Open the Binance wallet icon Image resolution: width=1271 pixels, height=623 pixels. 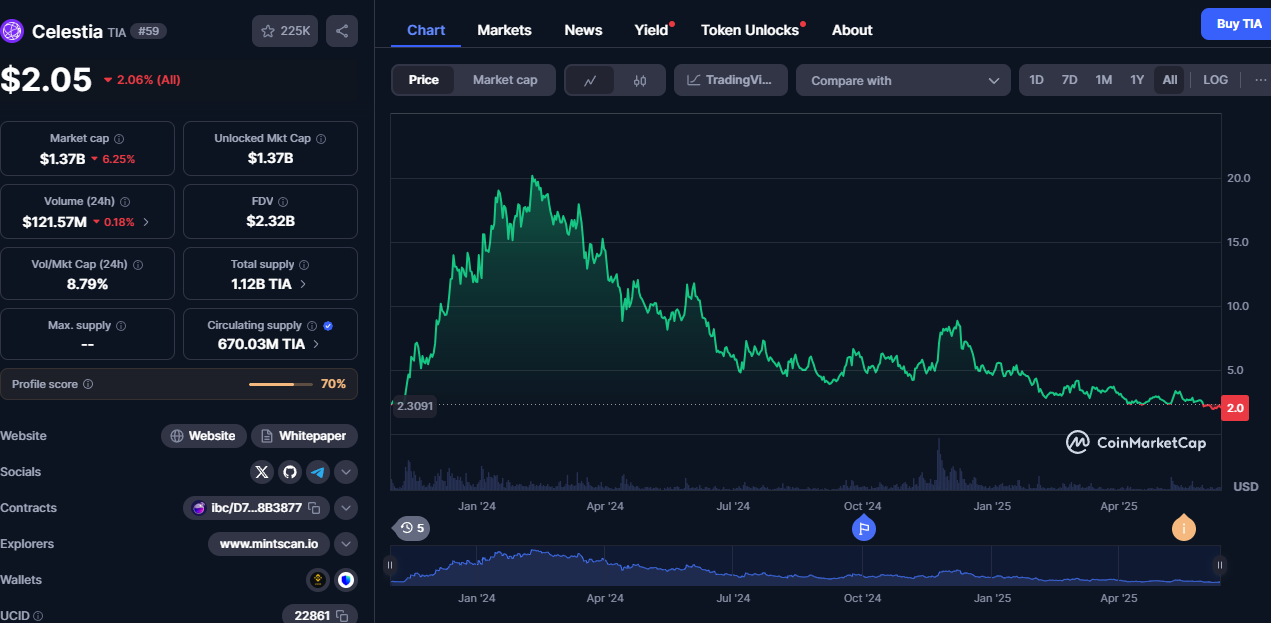[x=318, y=580]
